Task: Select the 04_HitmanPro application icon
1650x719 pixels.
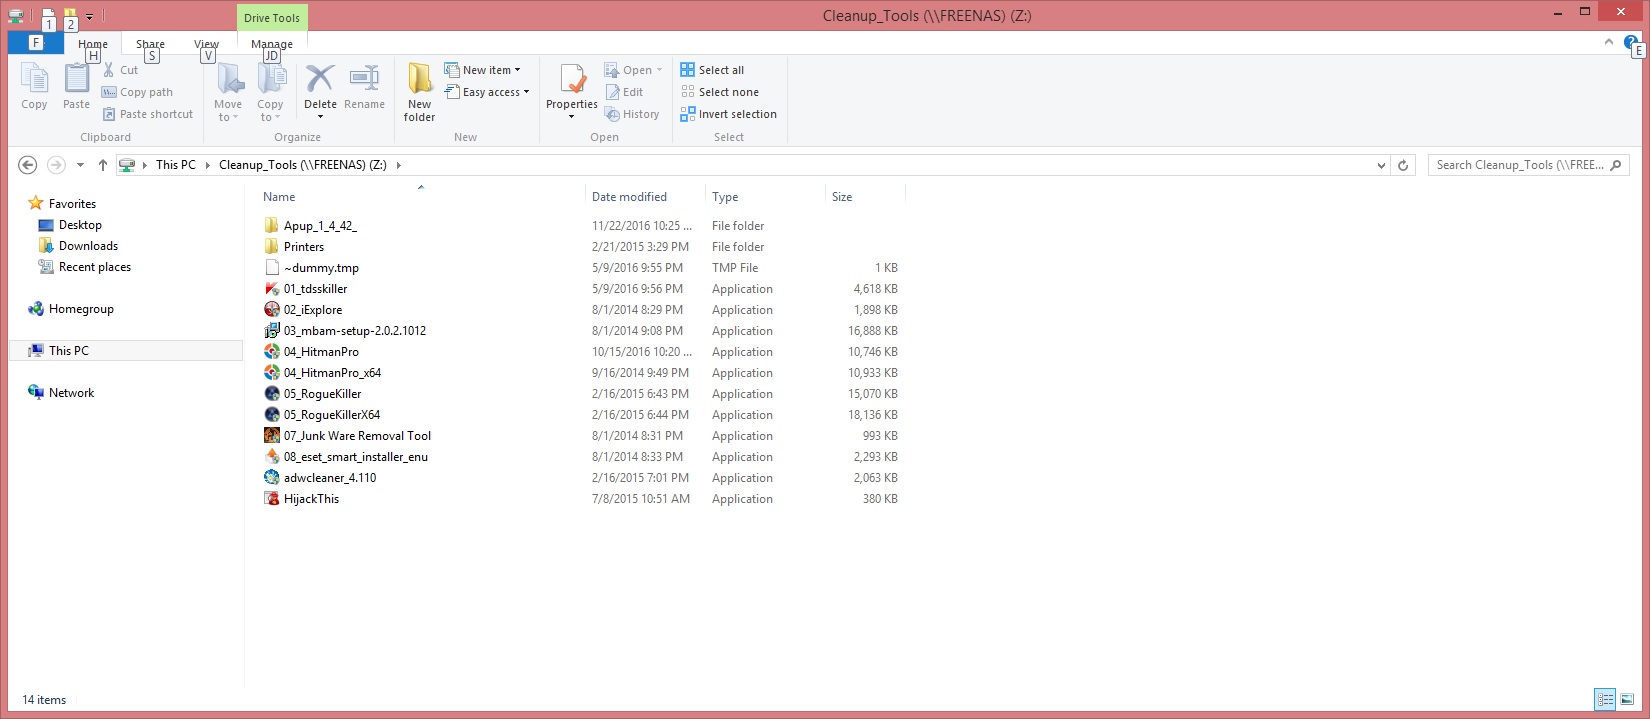Action: (271, 352)
